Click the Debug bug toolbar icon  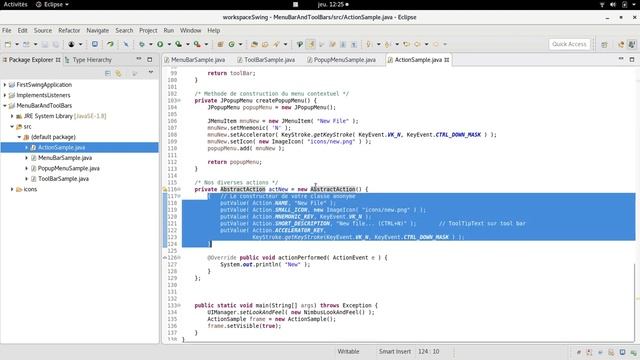click(142, 44)
